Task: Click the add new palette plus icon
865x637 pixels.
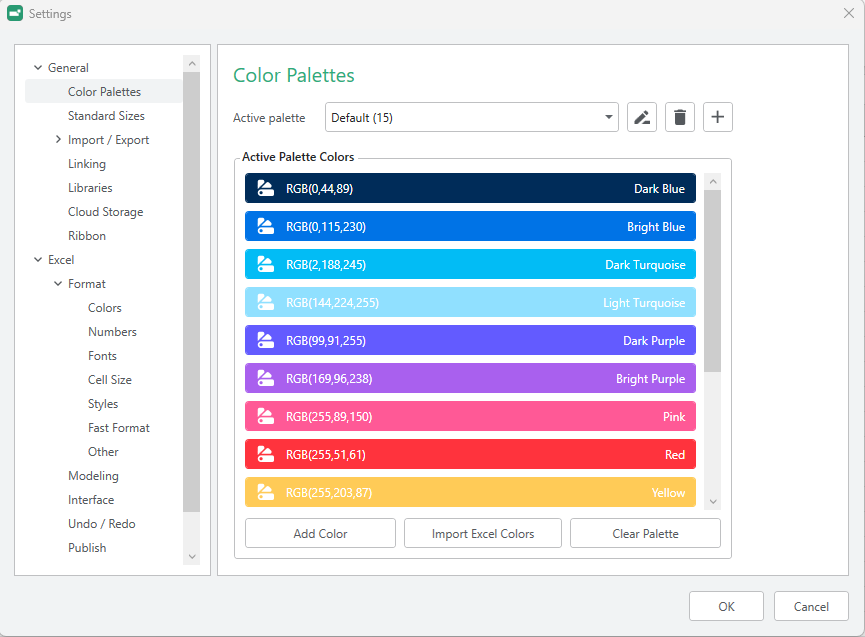Action: (717, 118)
